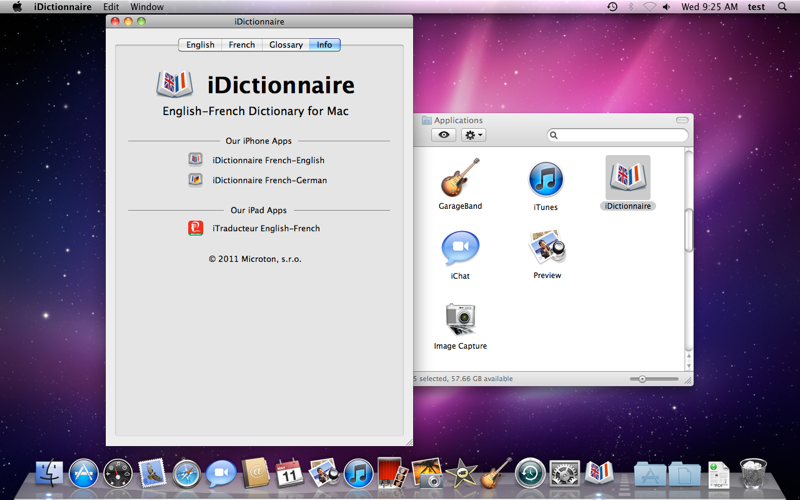Click the copyright 2011 Microton text
Screen dimensions: 800x500
point(255,259)
